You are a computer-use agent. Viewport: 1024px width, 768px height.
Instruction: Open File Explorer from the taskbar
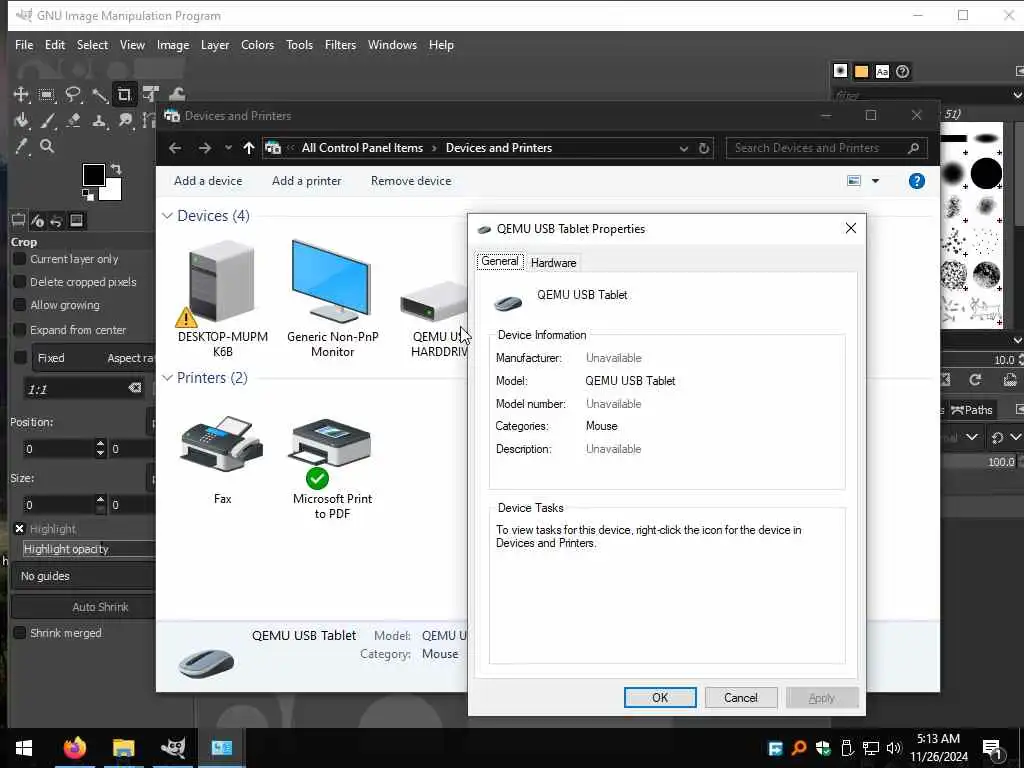(x=123, y=748)
